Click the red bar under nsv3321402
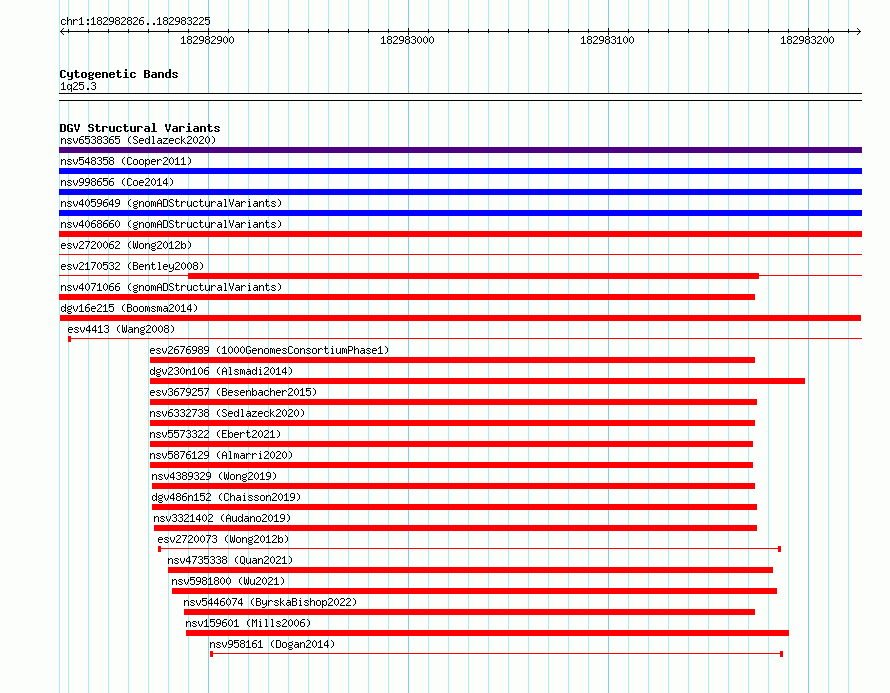Image resolution: width=890 pixels, height=693 pixels. (455, 528)
